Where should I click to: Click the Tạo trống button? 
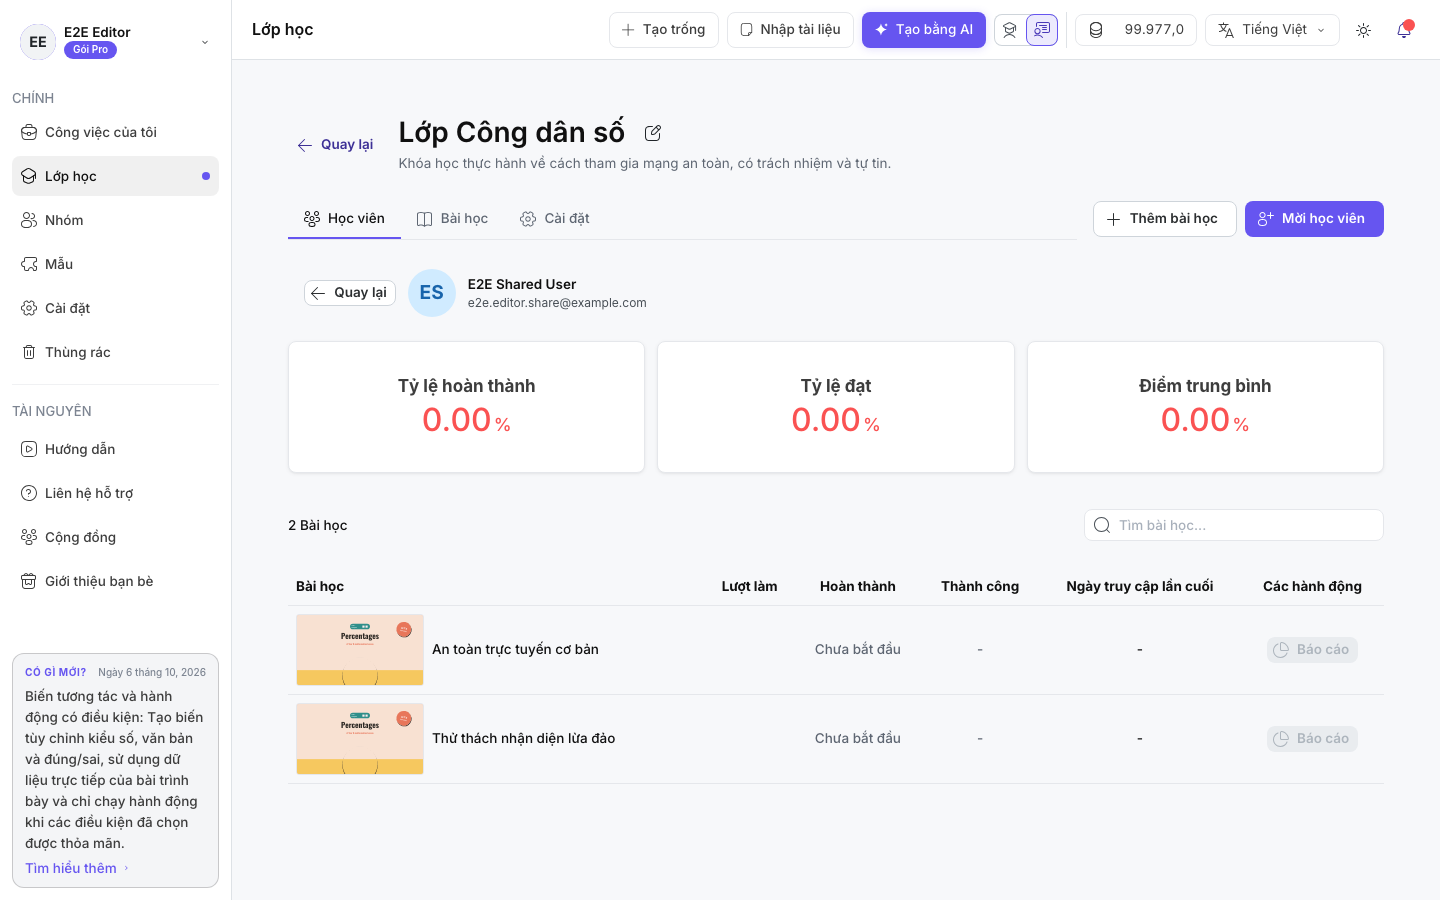664,30
